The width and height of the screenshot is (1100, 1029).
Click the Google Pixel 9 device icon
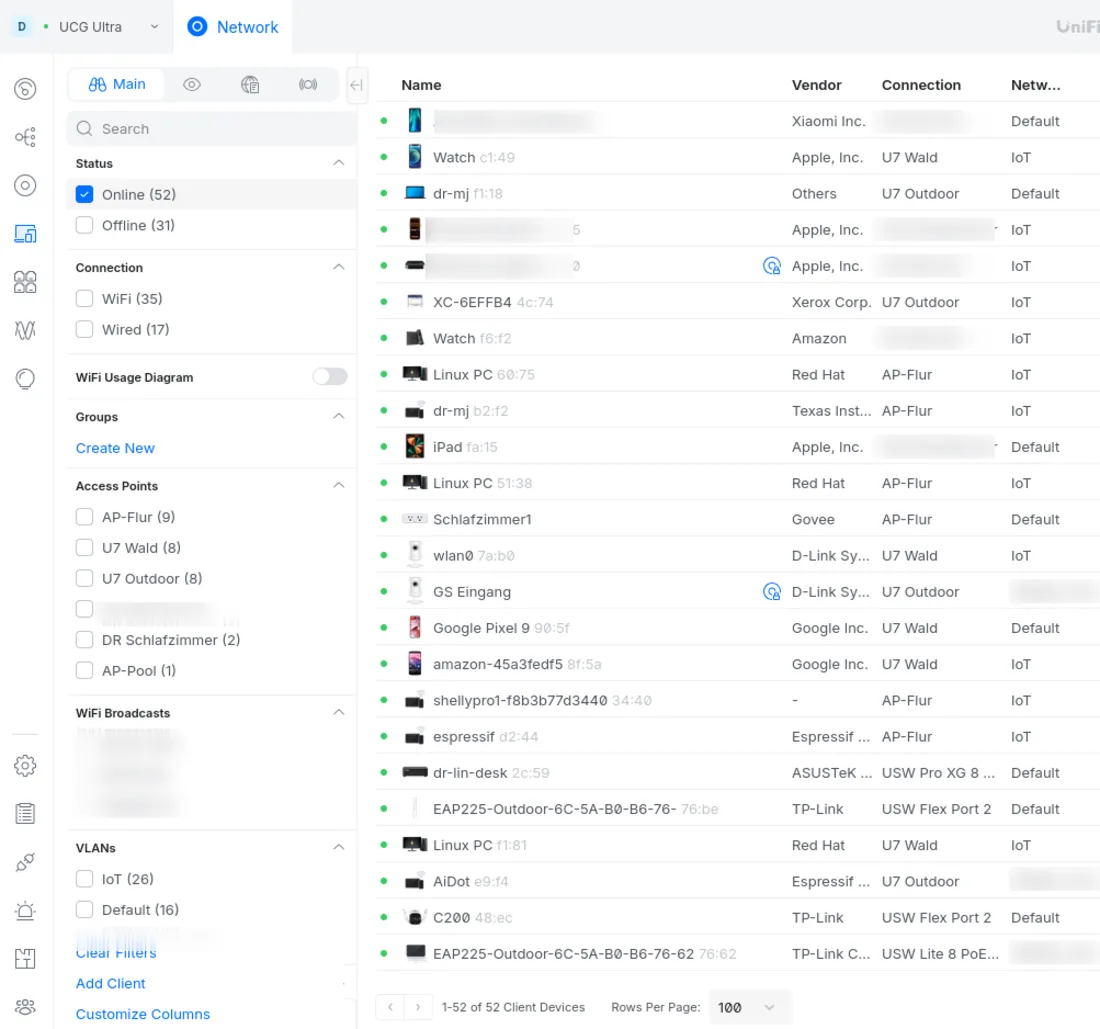pyautogui.click(x=415, y=628)
